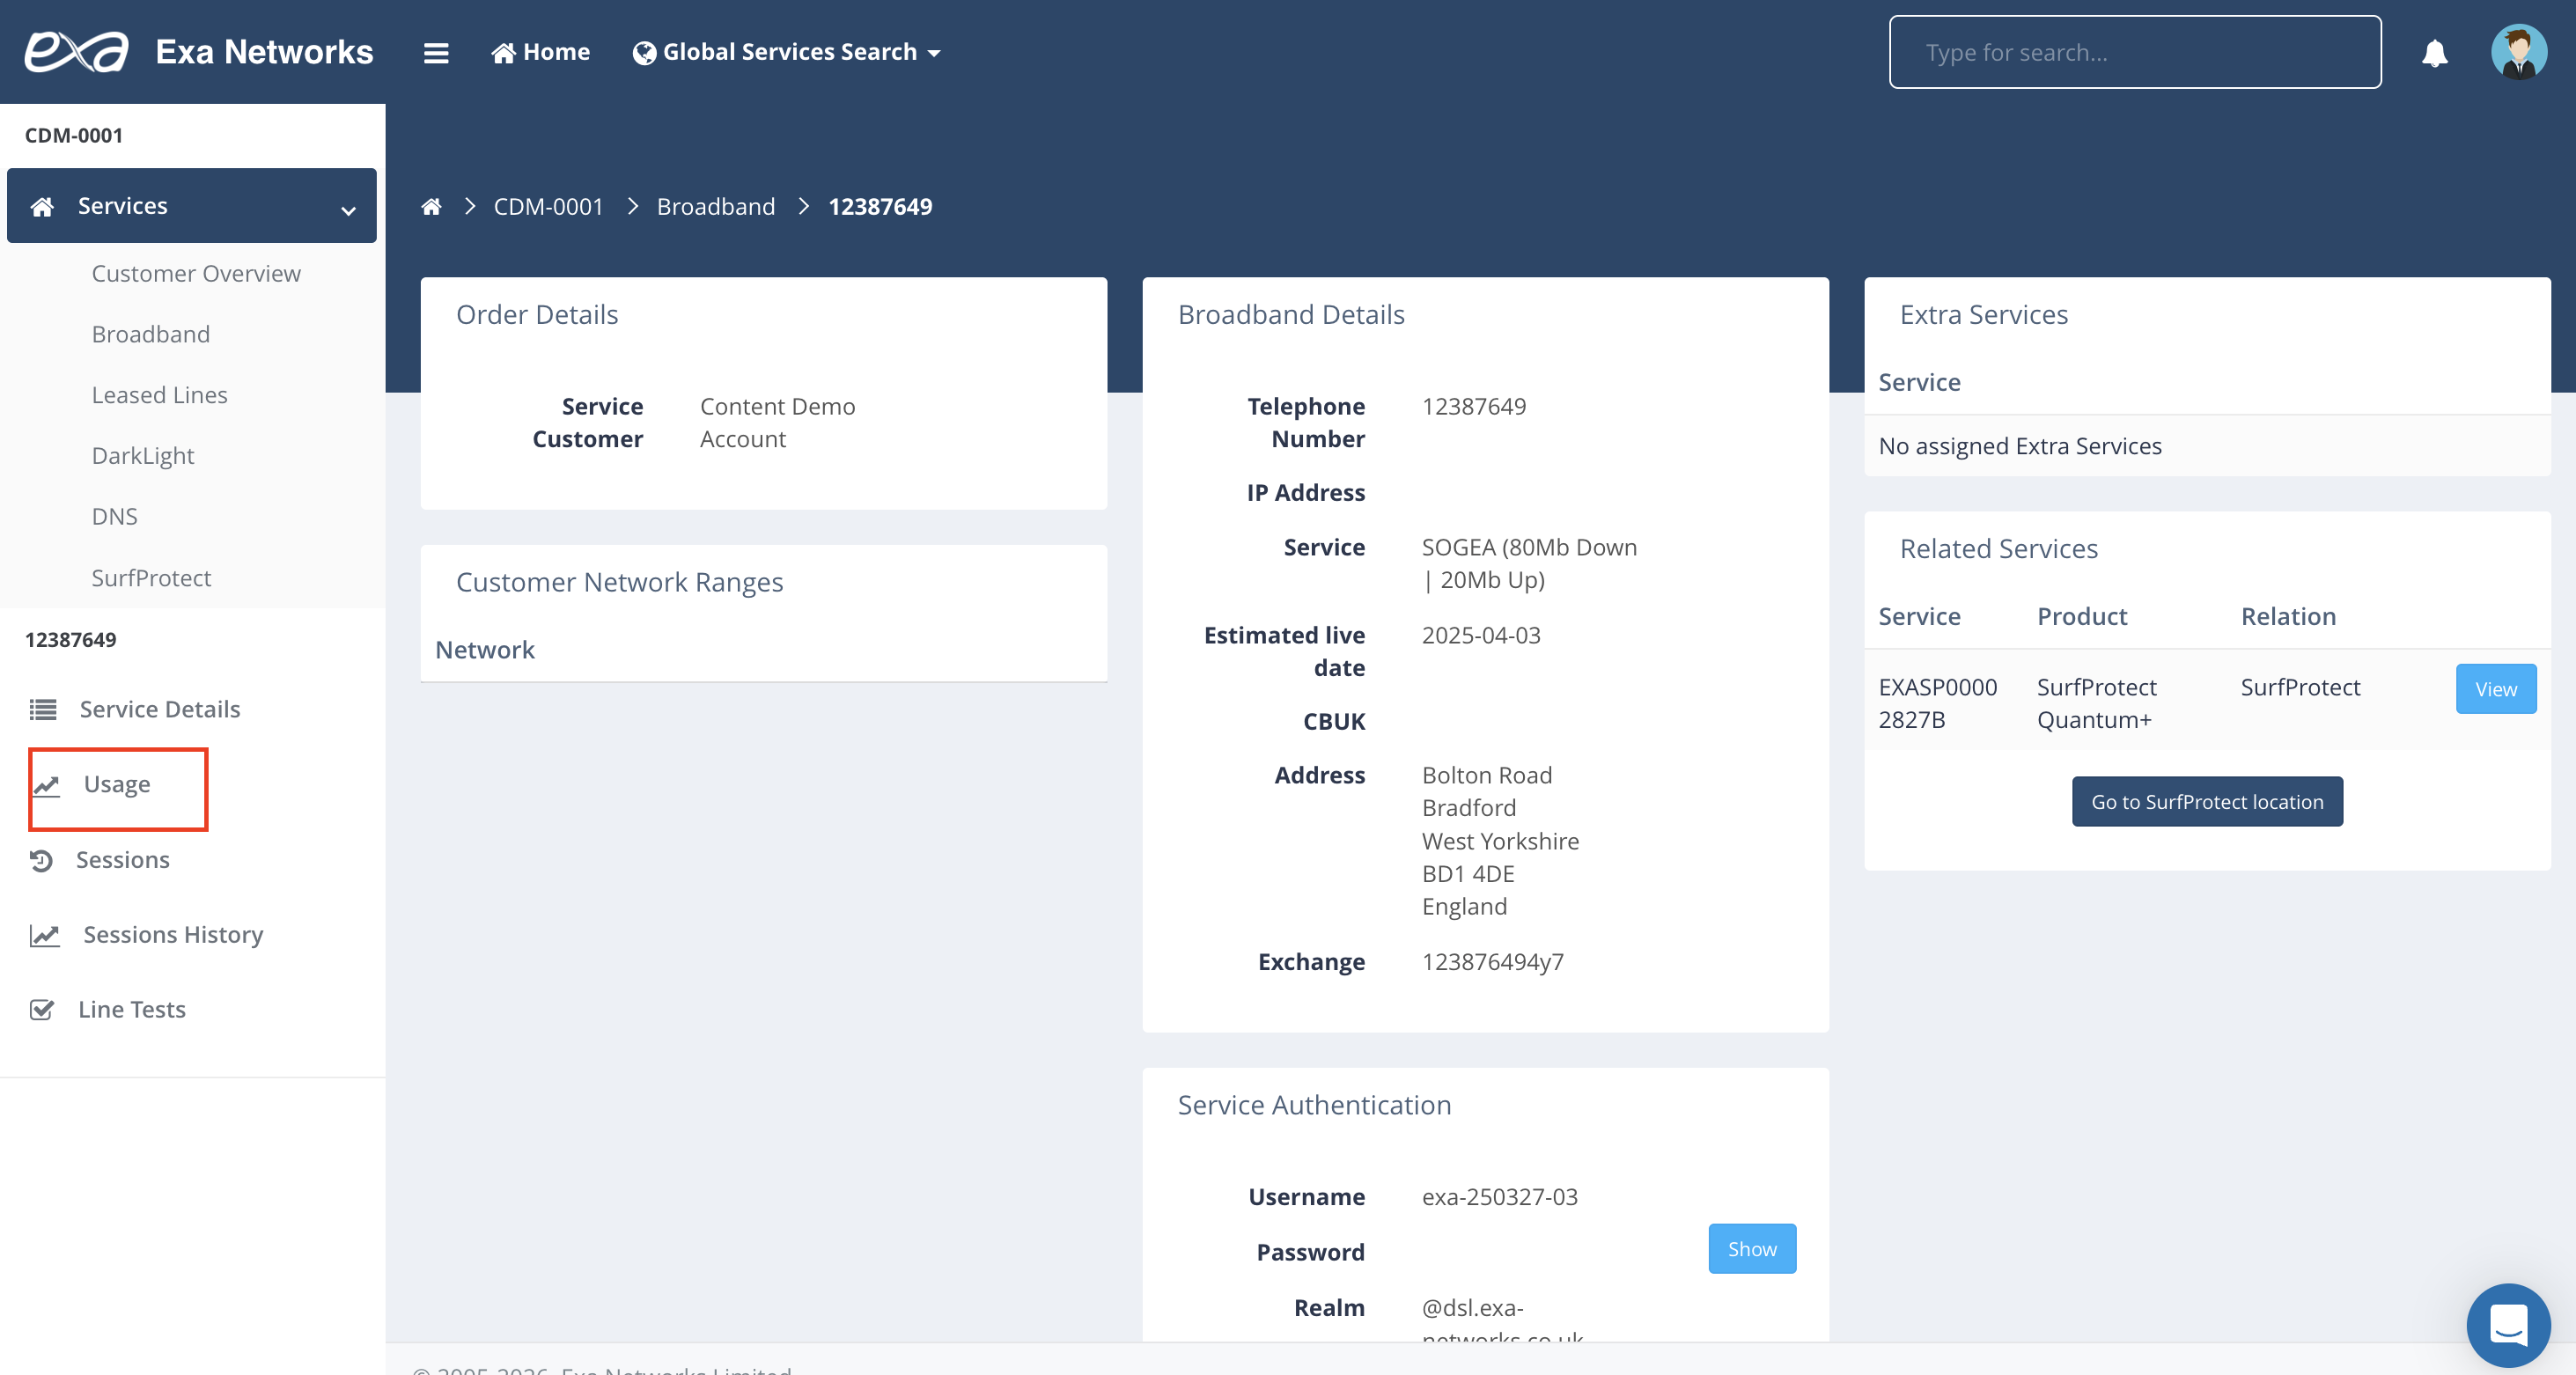Open Sessions History page

click(x=173, y=935)
